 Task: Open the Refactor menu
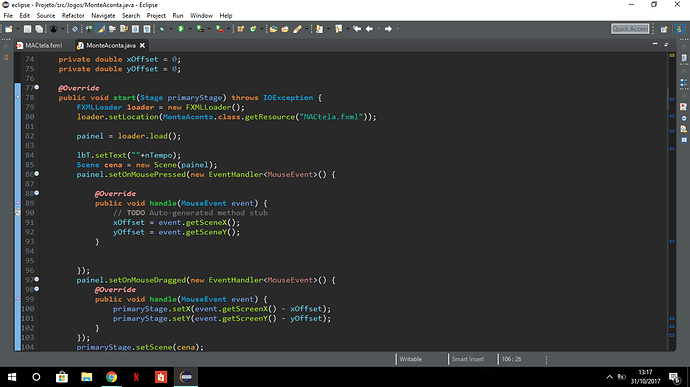pyautogui.click(x=73, y=15)
